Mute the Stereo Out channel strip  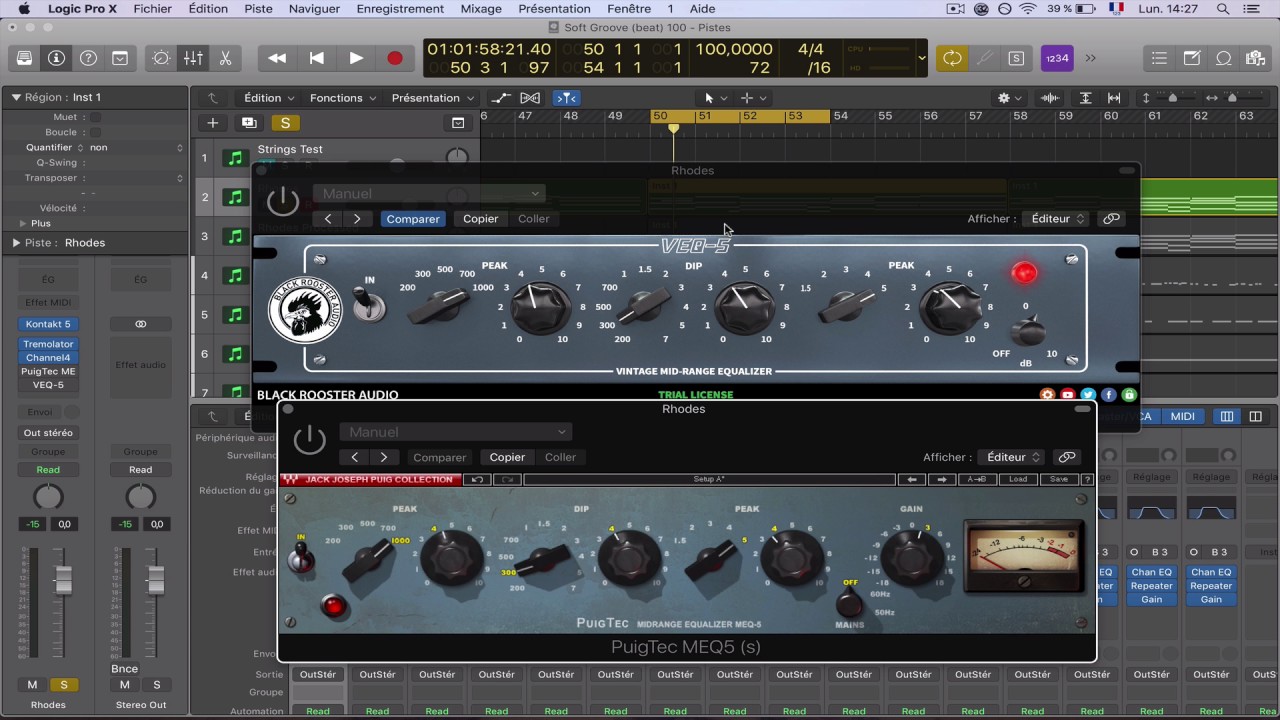[x=124, y=685]
